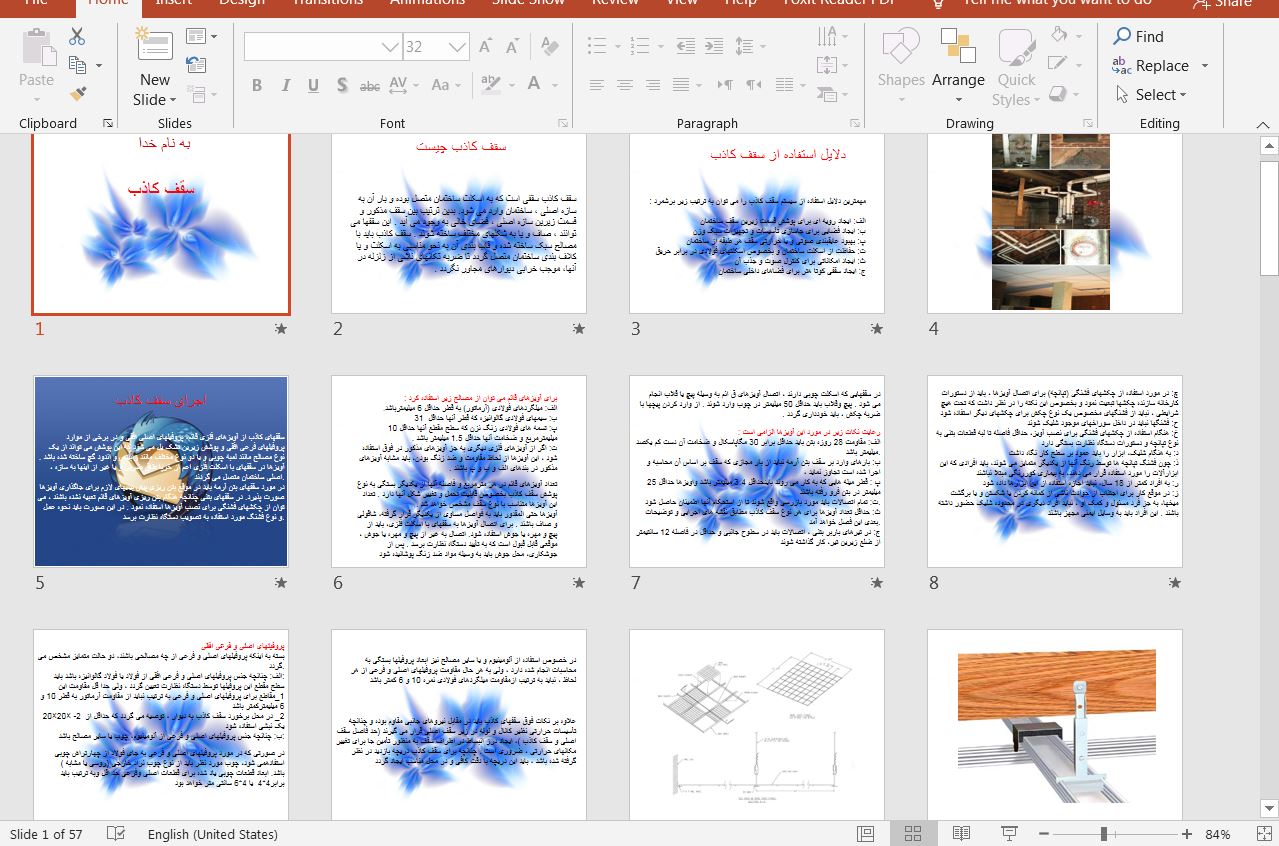Screen dimensions: 1279x846
Task: Open the slide Layout dropdown
Action: (202, 37)
